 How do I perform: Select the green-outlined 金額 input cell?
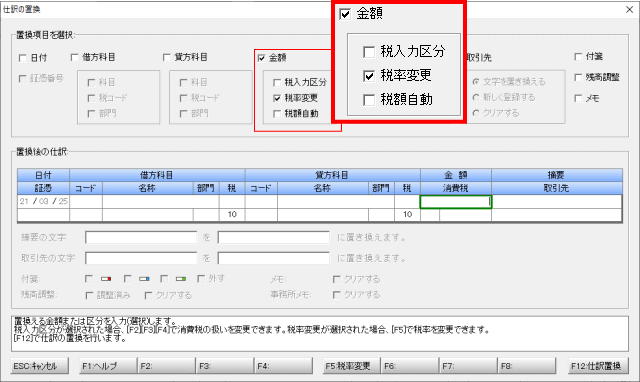point(456,202)
